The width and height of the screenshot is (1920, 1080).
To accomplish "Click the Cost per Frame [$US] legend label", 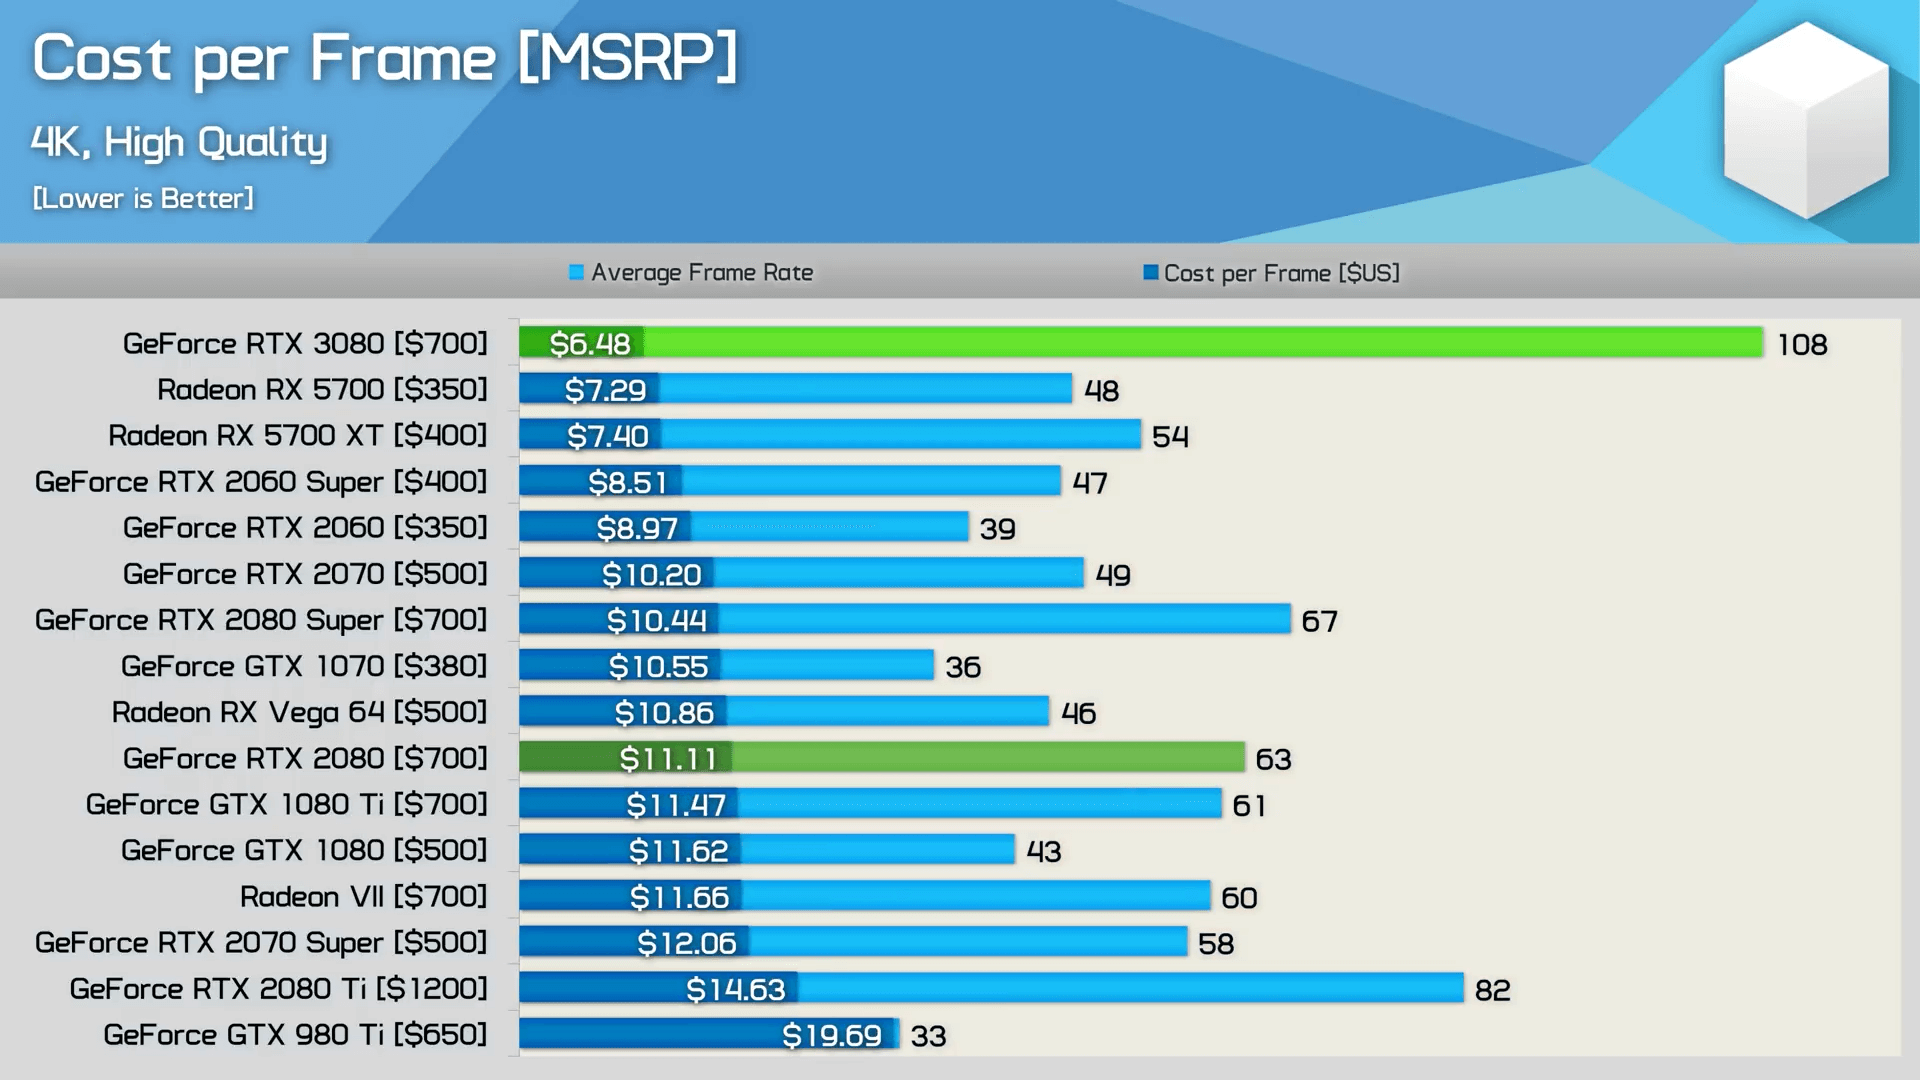I will [1281, 273].
